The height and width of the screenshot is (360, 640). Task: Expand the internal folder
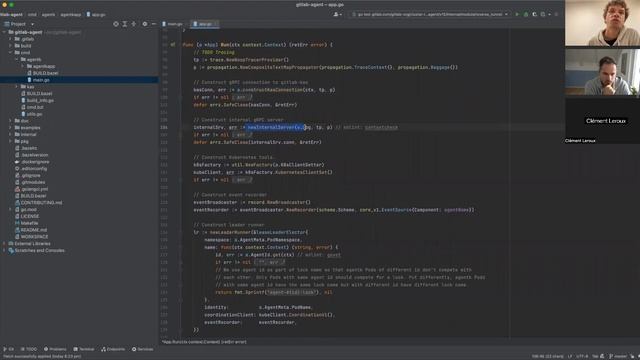11,134
